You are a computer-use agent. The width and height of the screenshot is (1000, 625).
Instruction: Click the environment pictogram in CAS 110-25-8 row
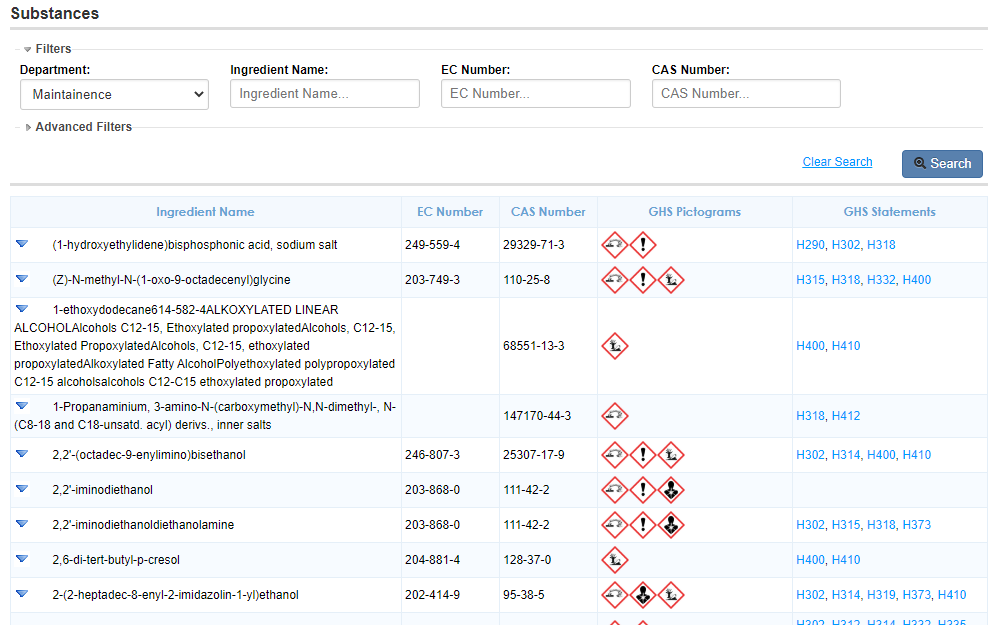point(671,280)
